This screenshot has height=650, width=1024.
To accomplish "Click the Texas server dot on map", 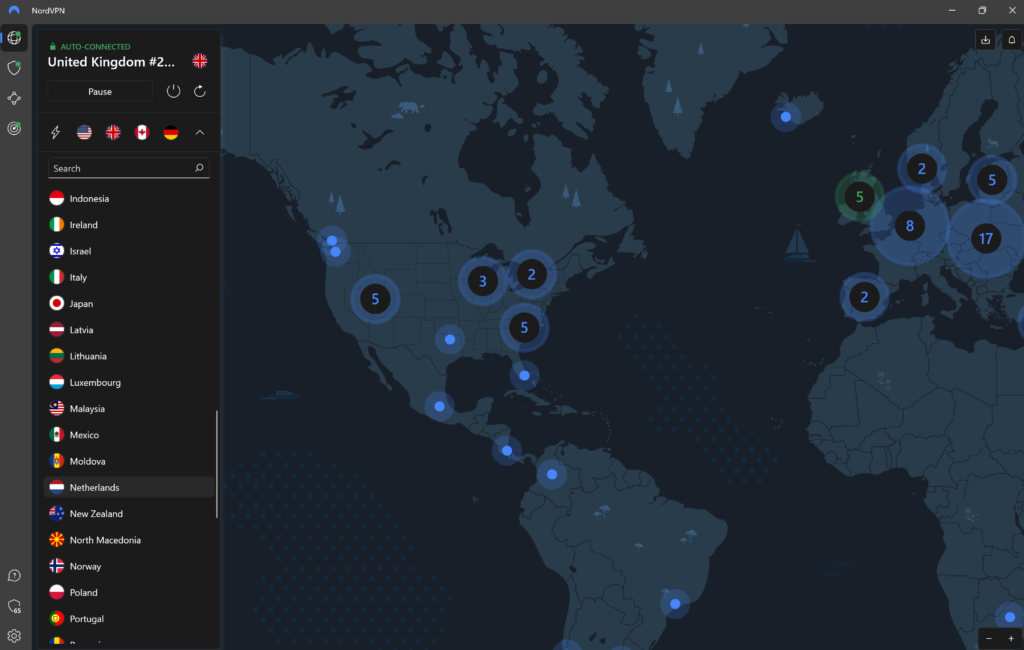I will tap(450, 339).
